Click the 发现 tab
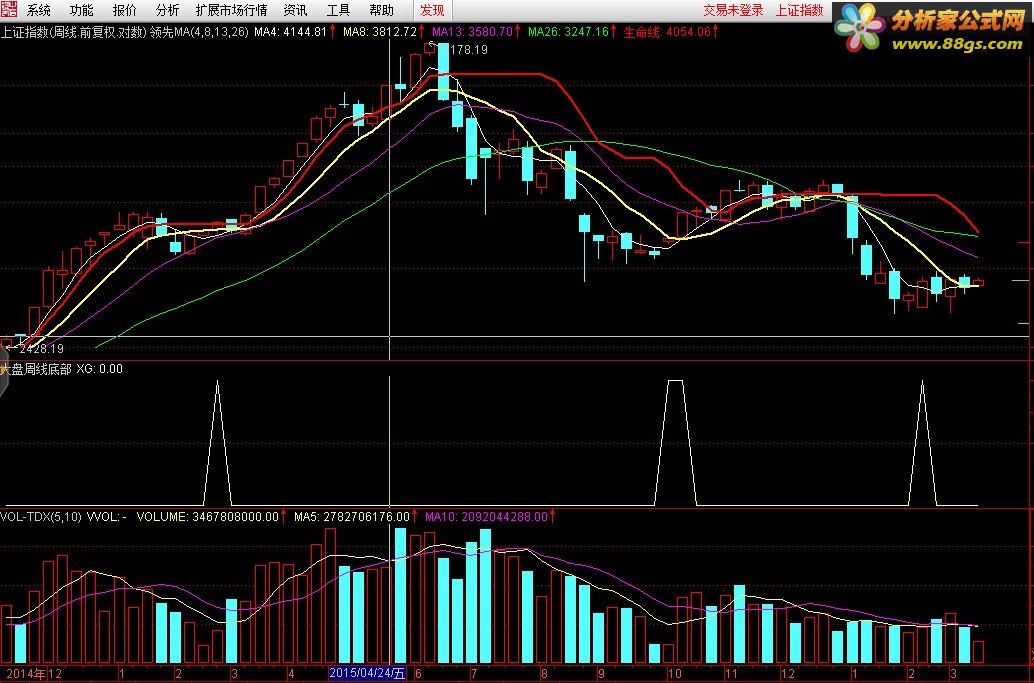This screenshot has height=683, width=1034. [433, 10]
